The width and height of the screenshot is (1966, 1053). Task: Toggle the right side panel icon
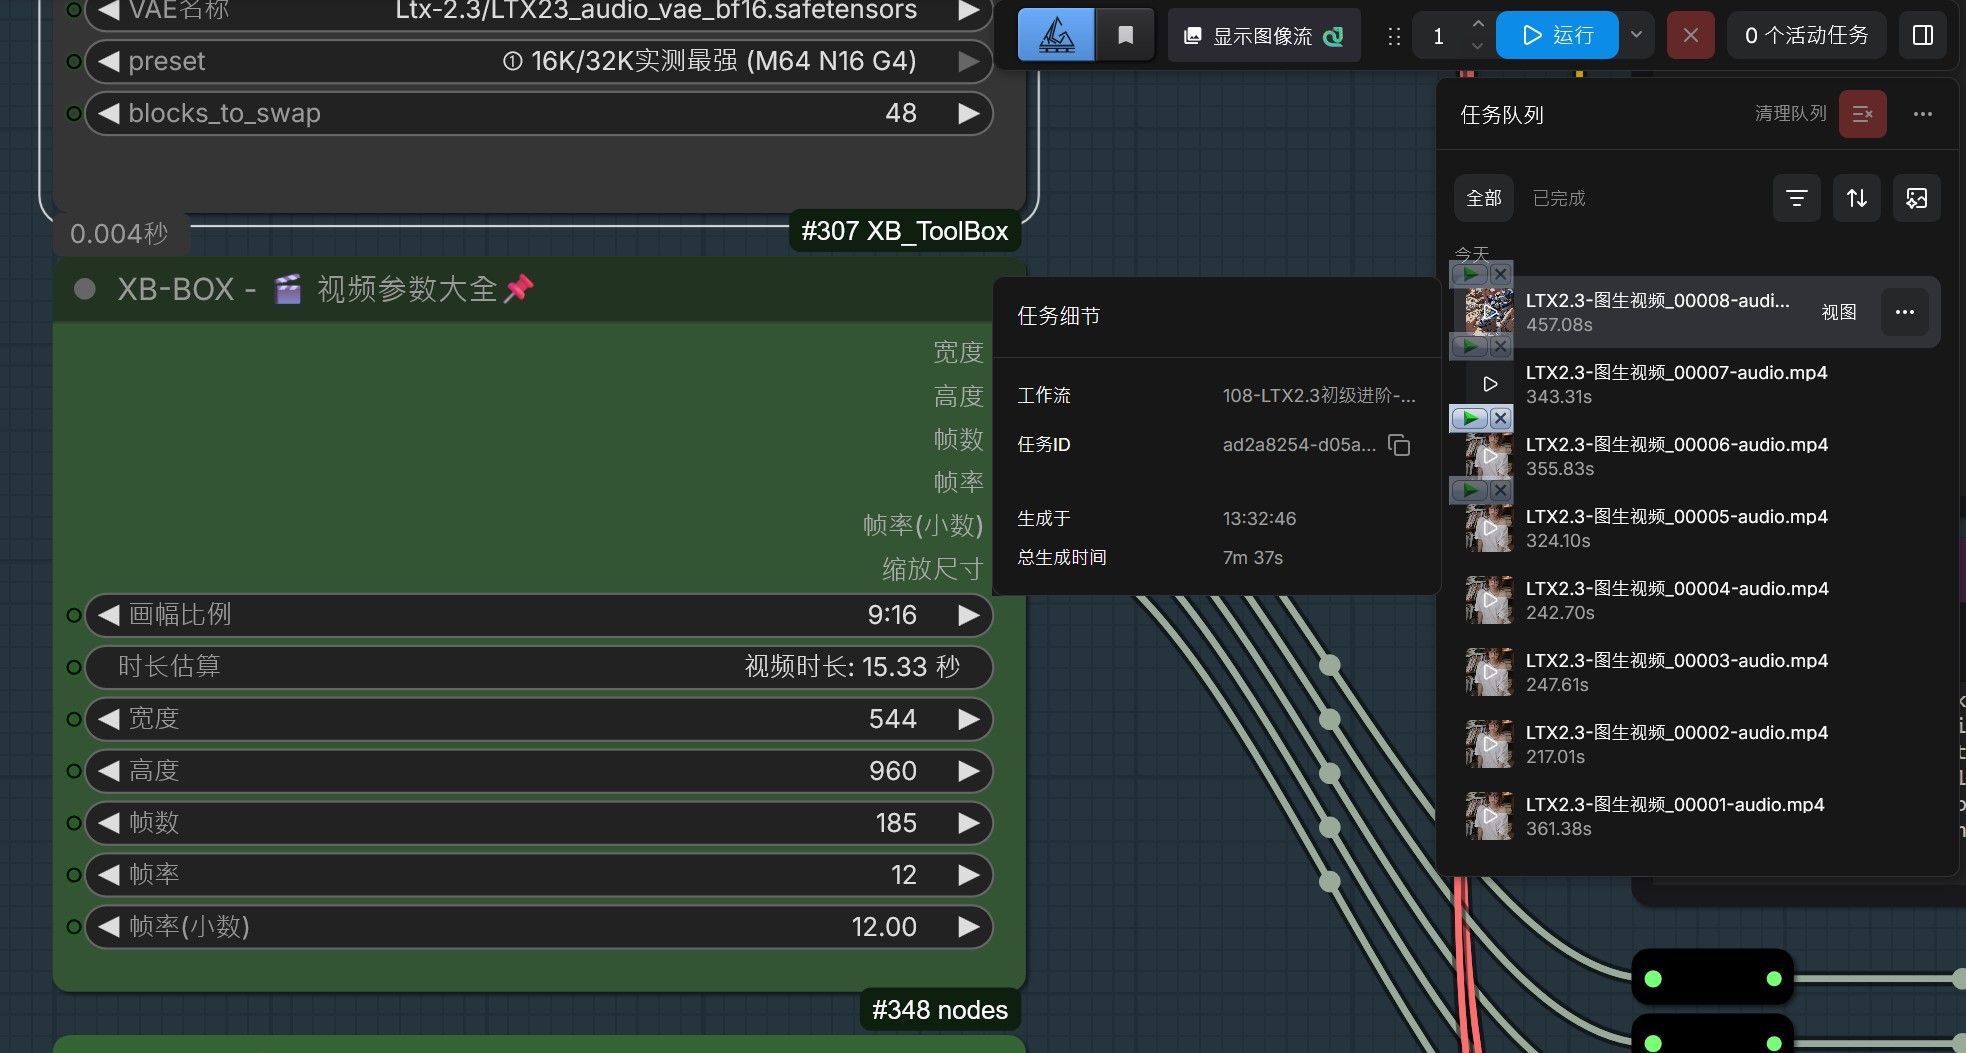pyautogui.click(x=1922, y=36)
